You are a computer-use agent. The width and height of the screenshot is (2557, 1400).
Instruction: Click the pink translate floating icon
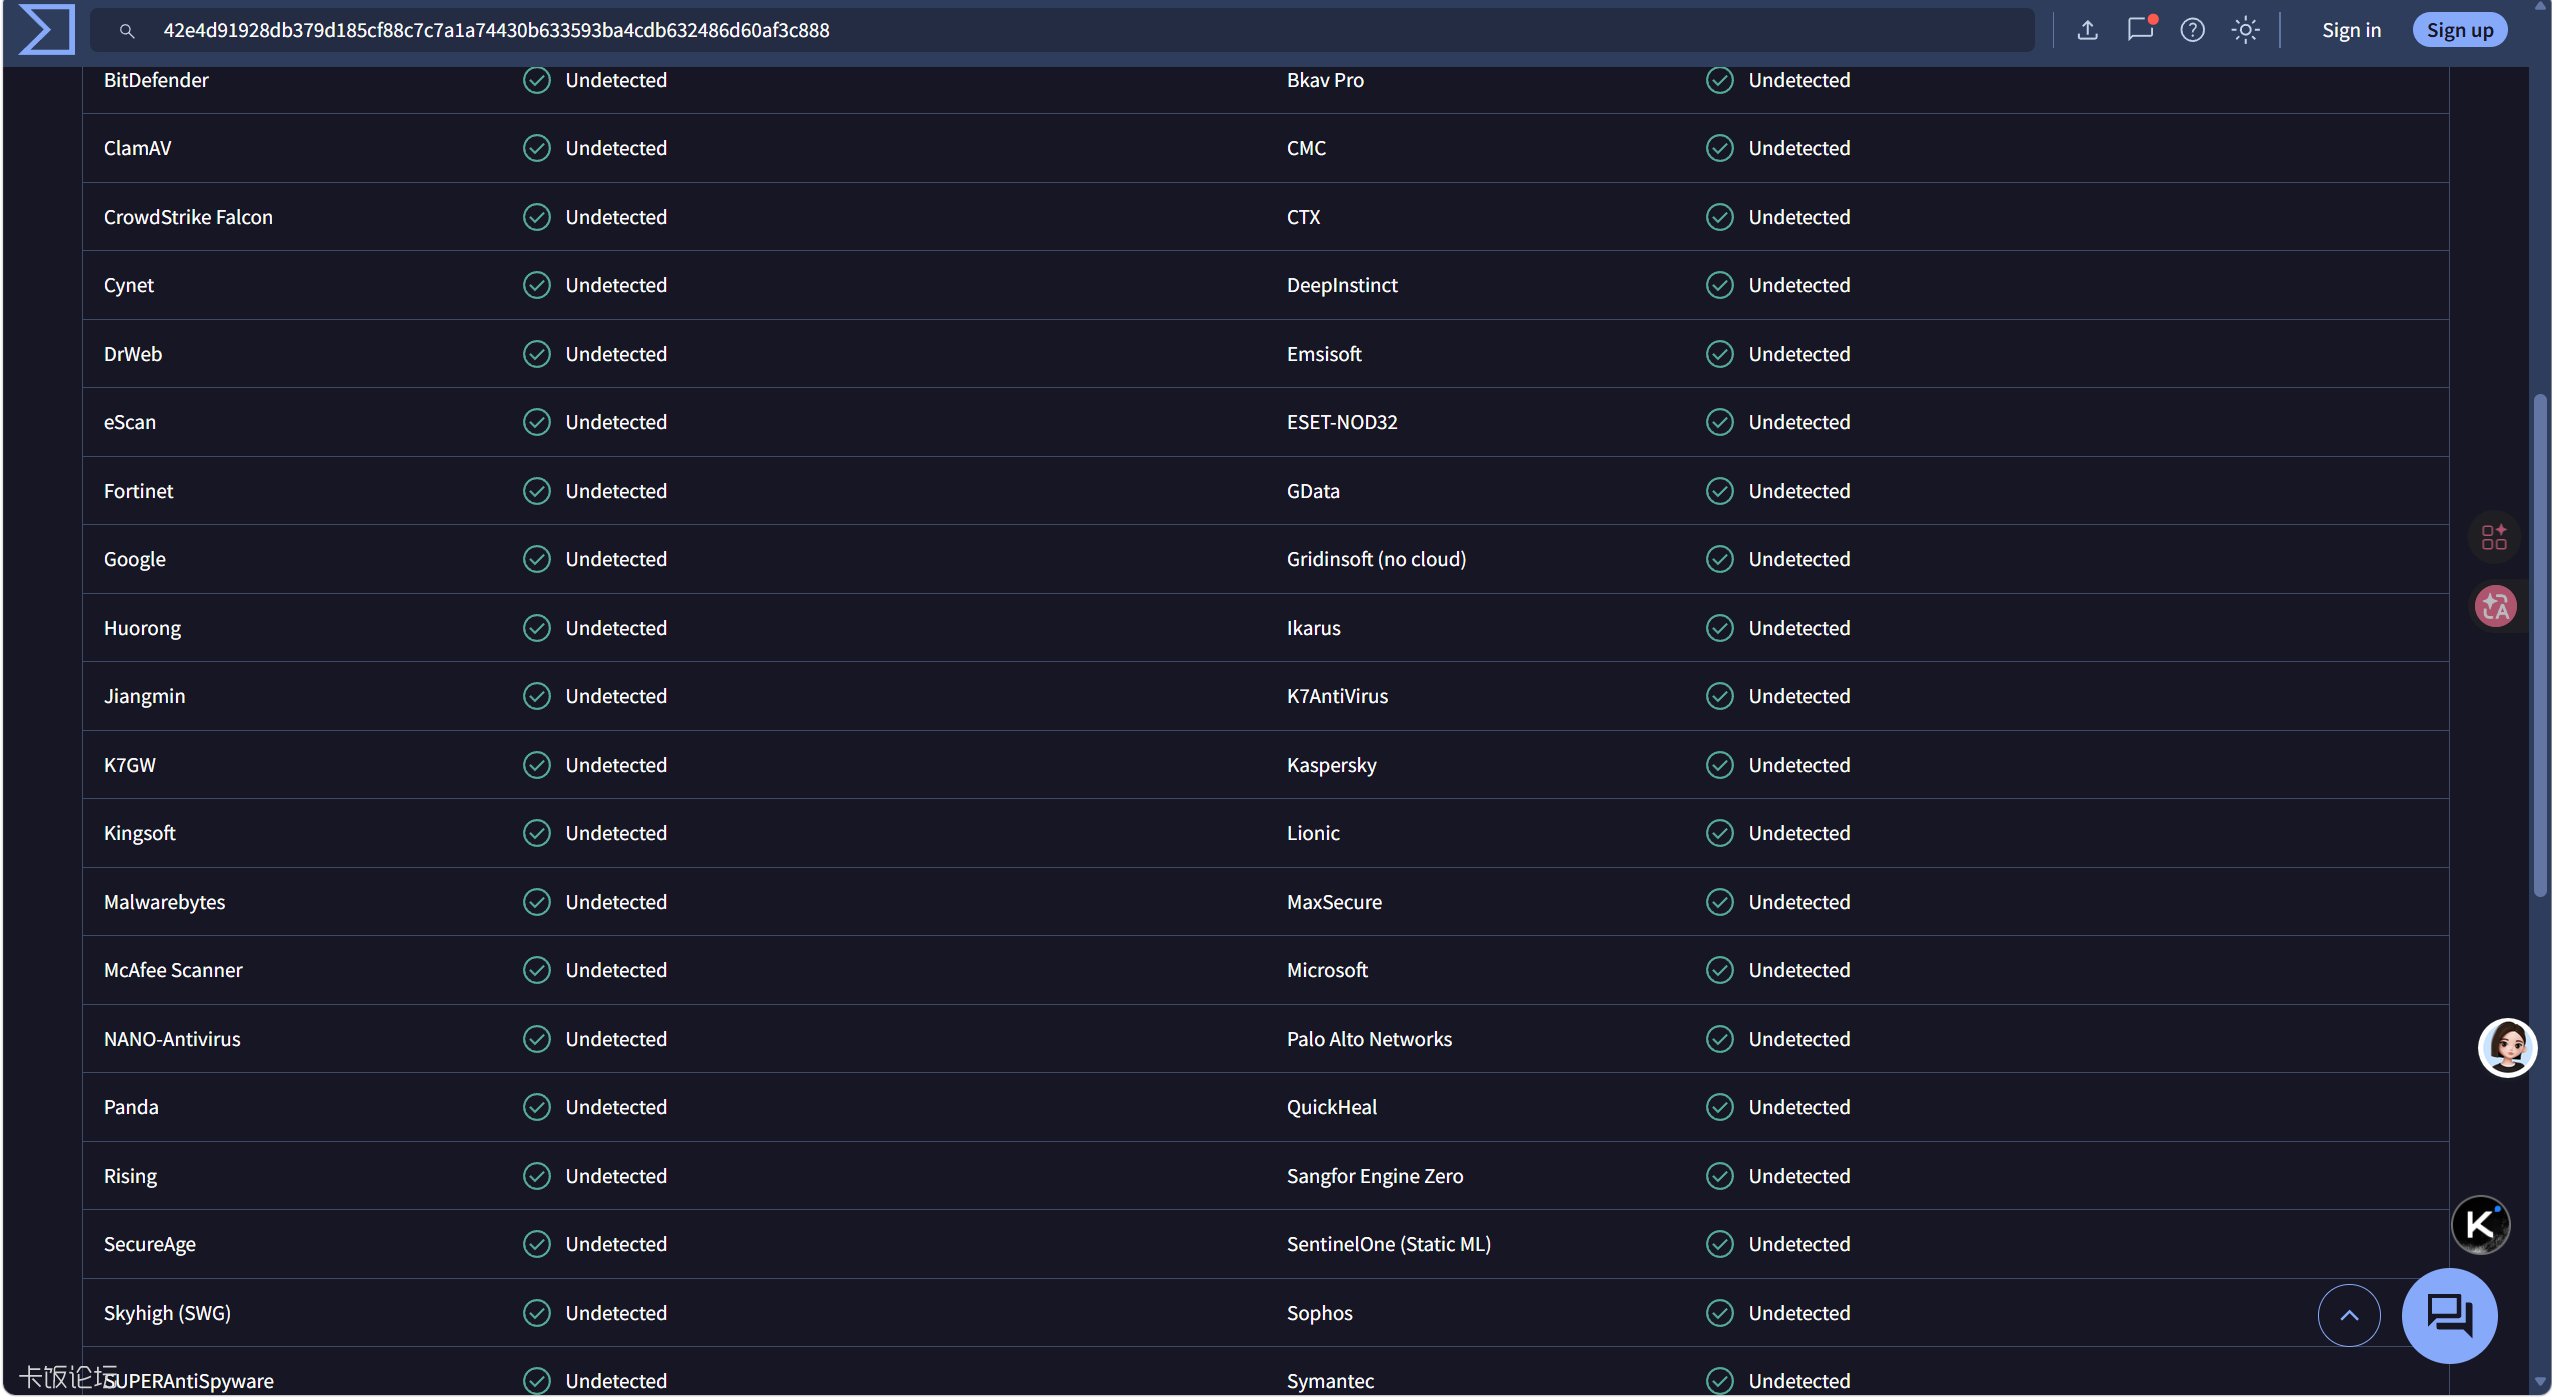(2495, 606)
